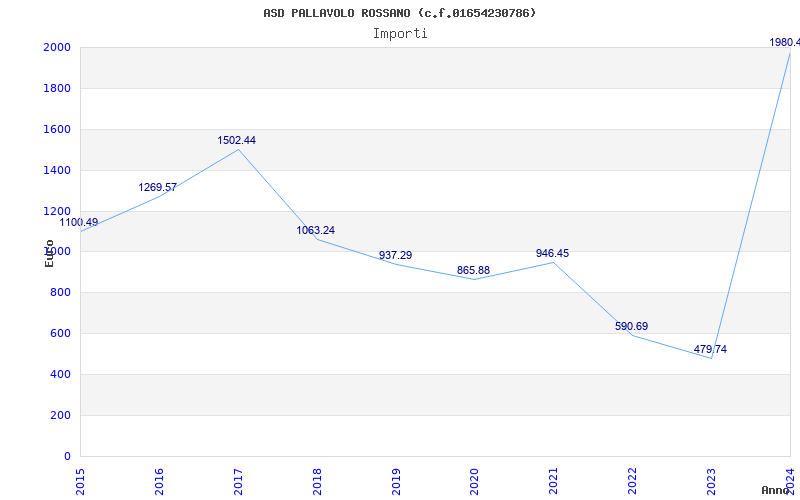The width and height of the screenshot is (800, 500).
Task: Click the 1600 y-axis tick label
Action: 57,130
